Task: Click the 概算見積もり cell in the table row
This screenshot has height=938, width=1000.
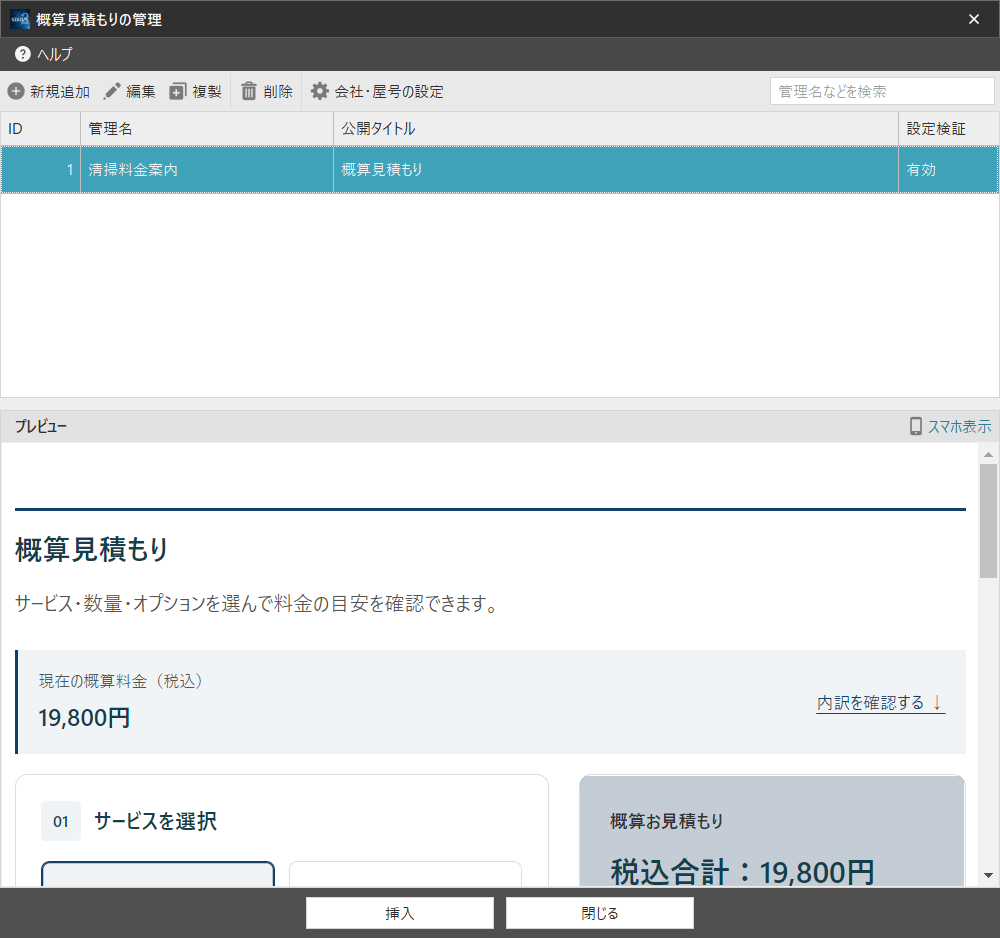Action: [615, 170]
